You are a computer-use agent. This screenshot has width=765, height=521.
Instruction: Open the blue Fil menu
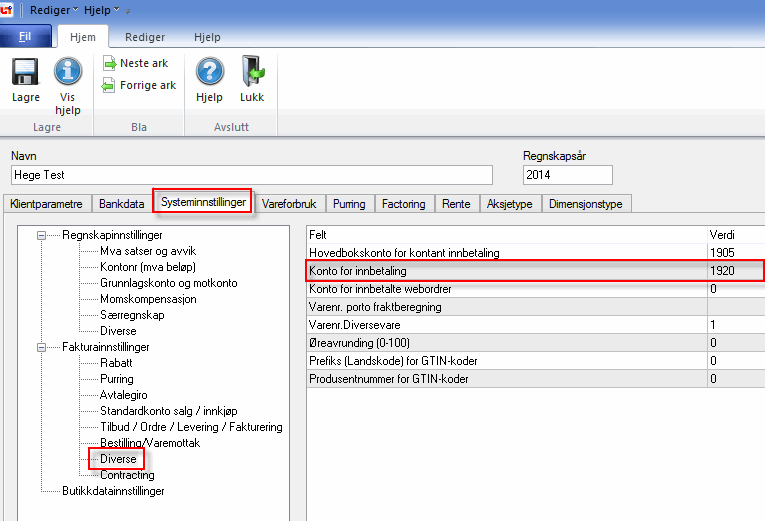point(26,37)
